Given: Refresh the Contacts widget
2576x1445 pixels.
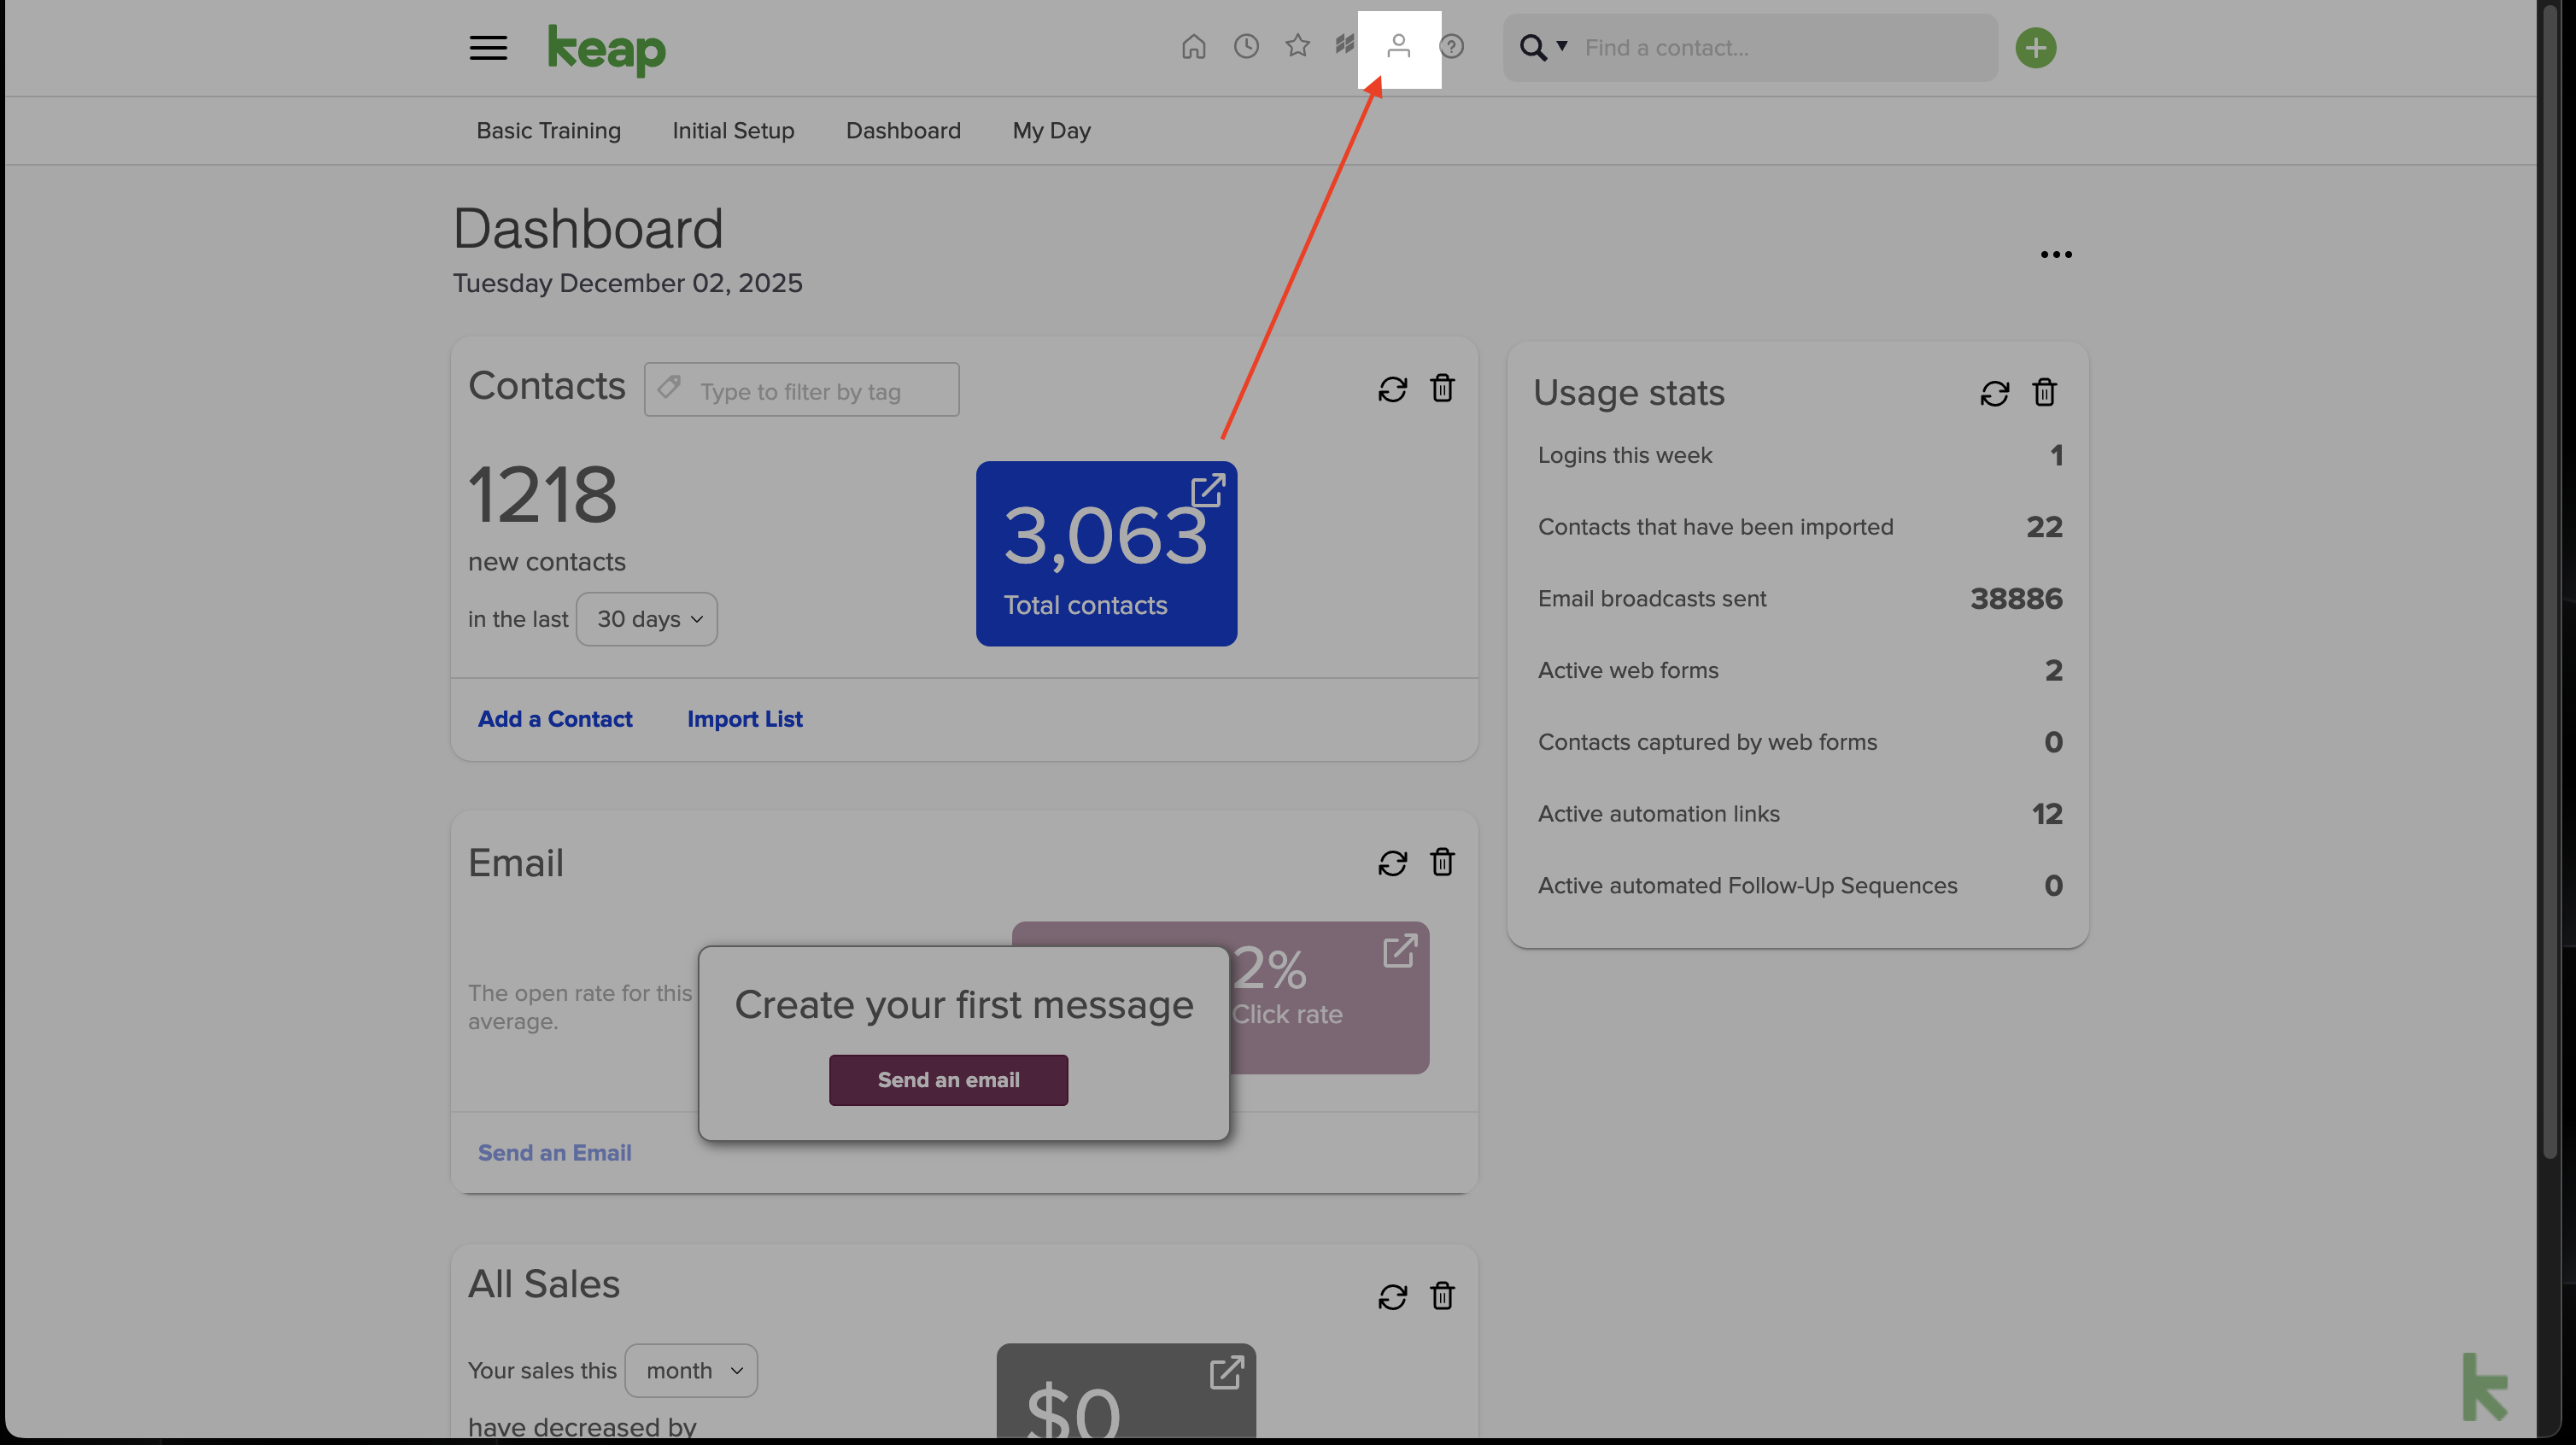Looking at the screenshot, I should pyautogui.click(x=1392, y=389).
